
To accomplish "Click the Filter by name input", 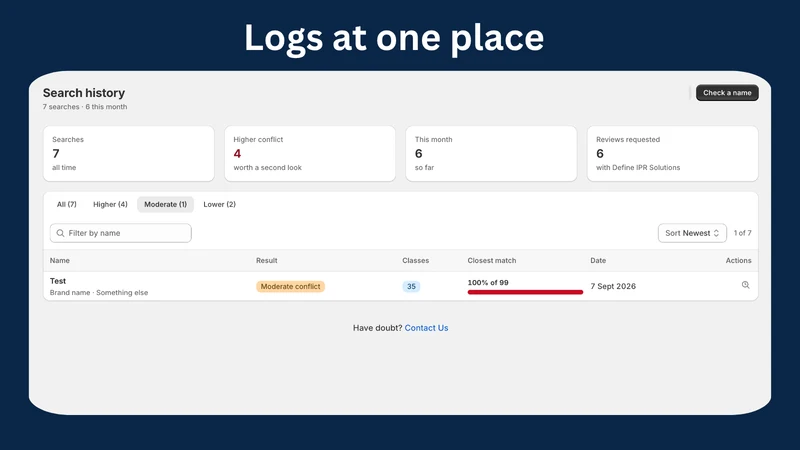I will [120, 233].
